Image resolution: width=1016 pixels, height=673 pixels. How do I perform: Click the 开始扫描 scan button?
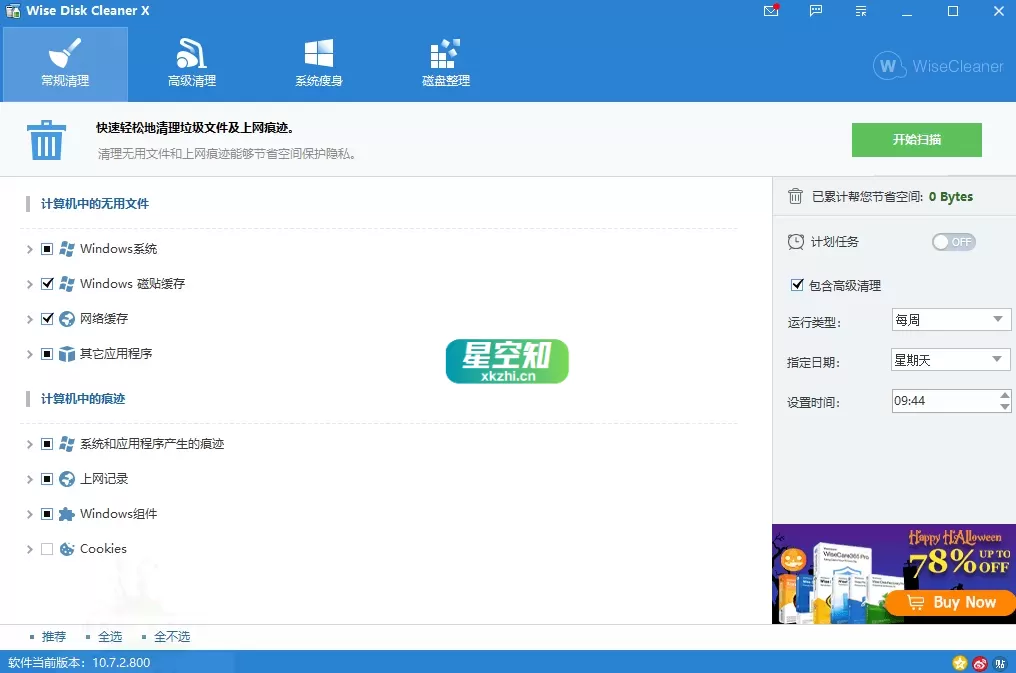(x=916, y=140)
